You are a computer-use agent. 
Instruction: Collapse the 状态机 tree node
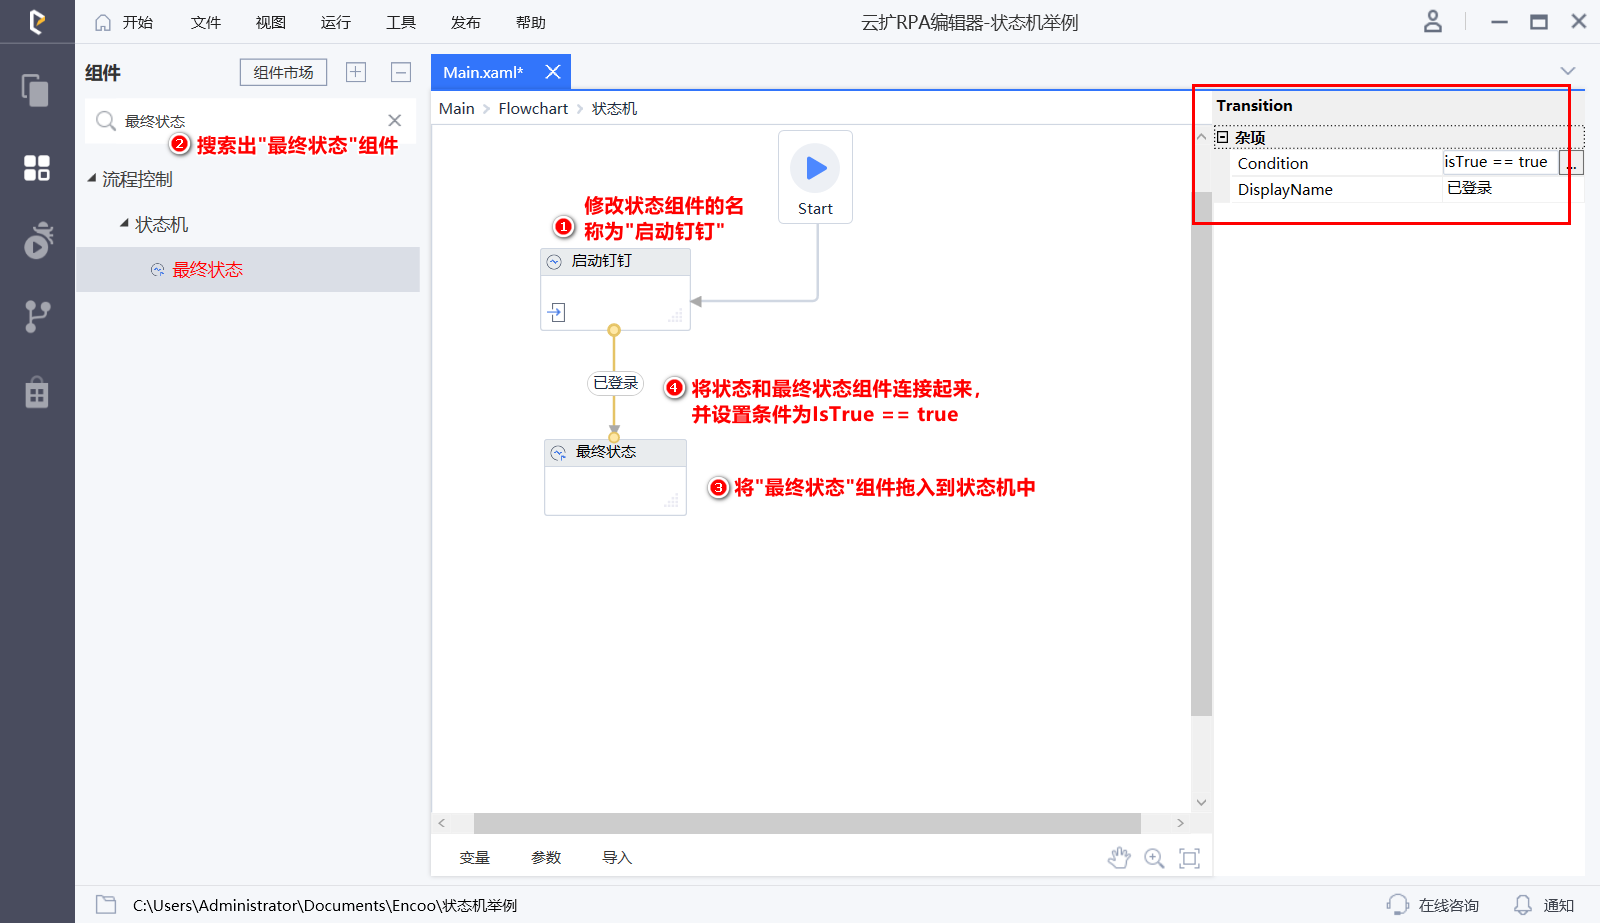click(x=125, y=224)
